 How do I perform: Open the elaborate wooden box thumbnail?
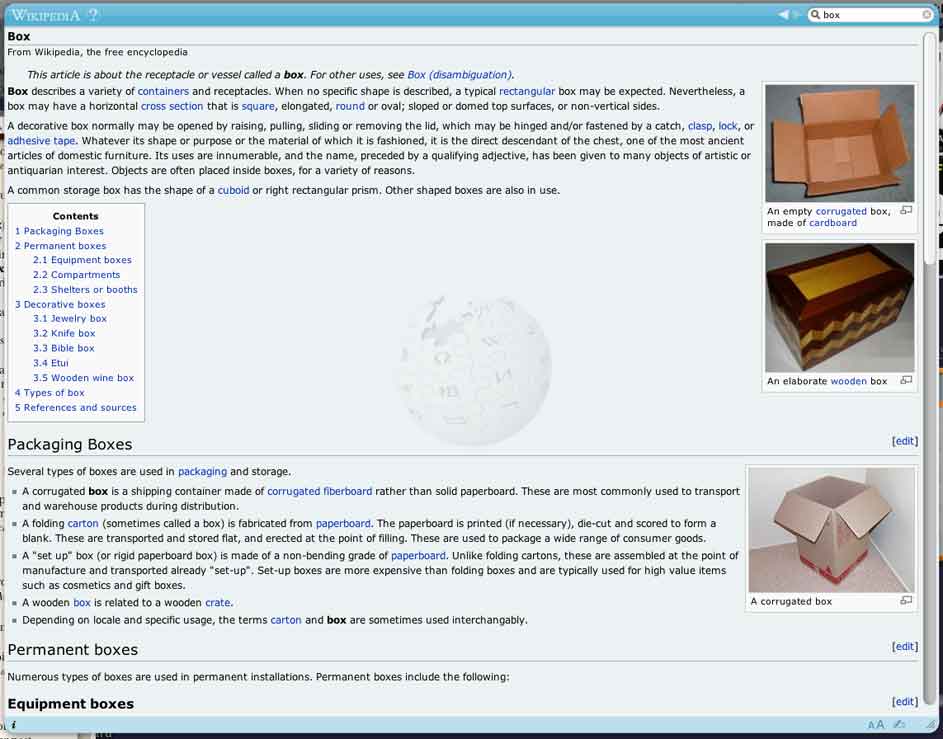[x=839, y=307]
